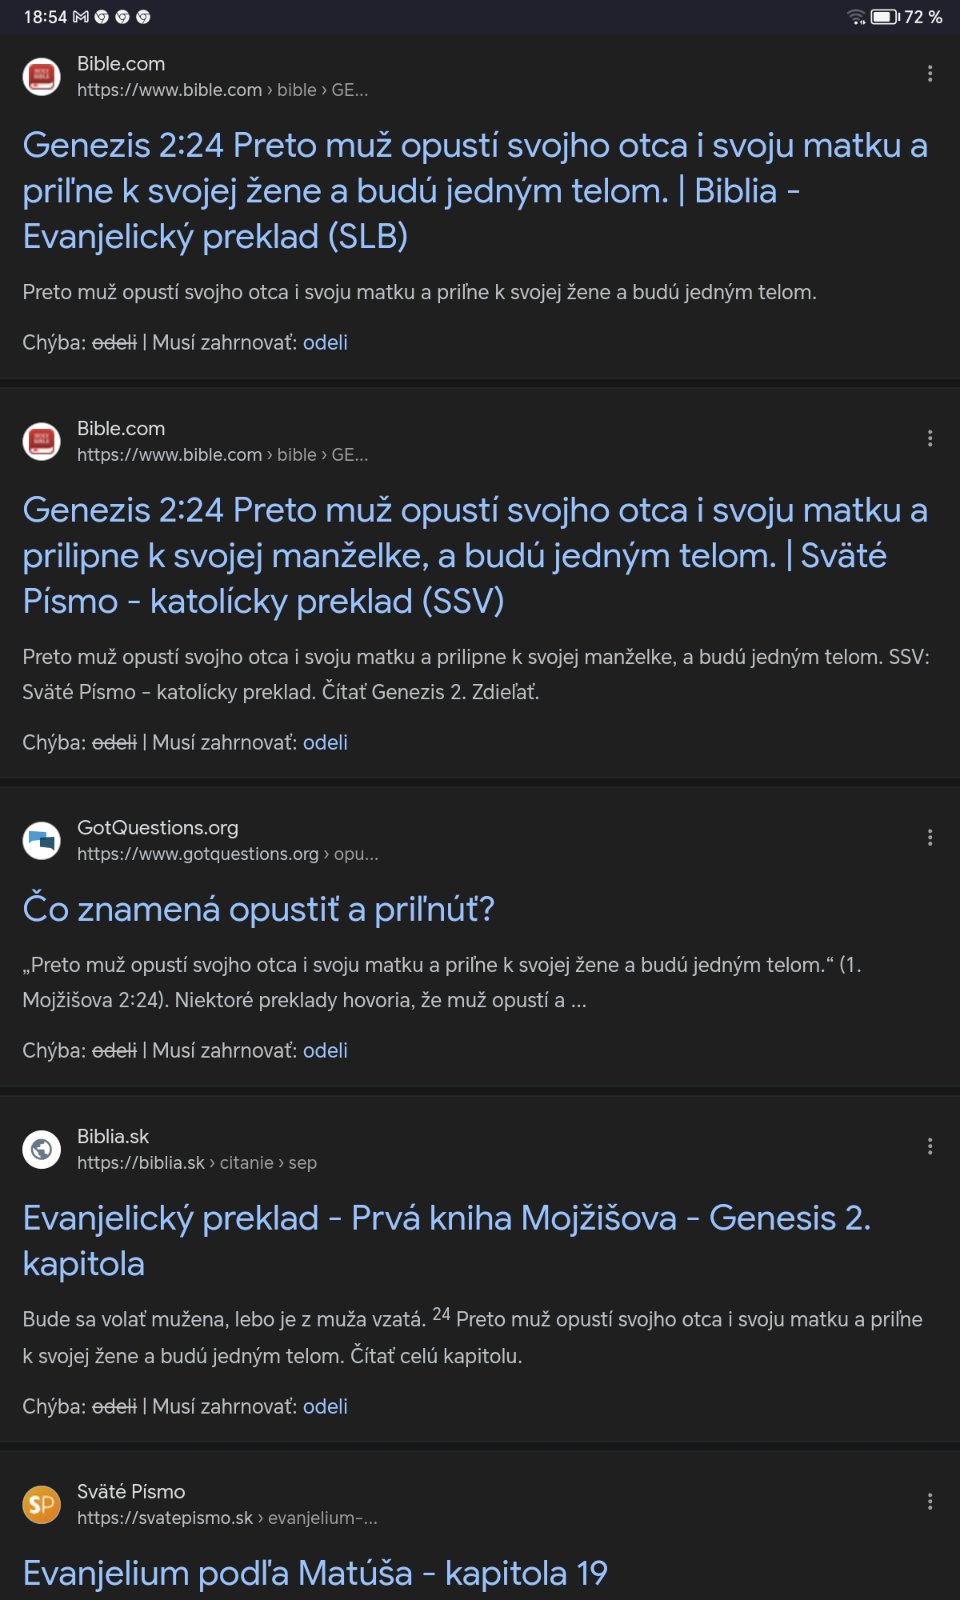
Task: Click "odeli" must-include link under GotQuestions result
Action: pos(325,1051)
